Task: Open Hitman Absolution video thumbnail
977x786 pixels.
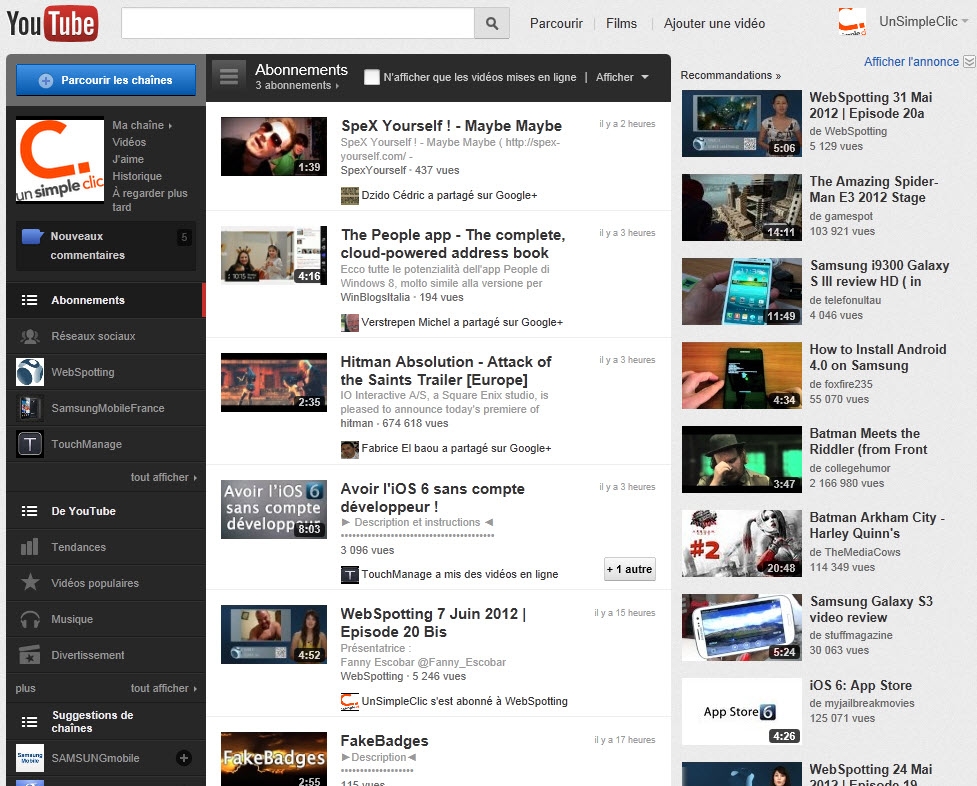Action: pos(274,383)
